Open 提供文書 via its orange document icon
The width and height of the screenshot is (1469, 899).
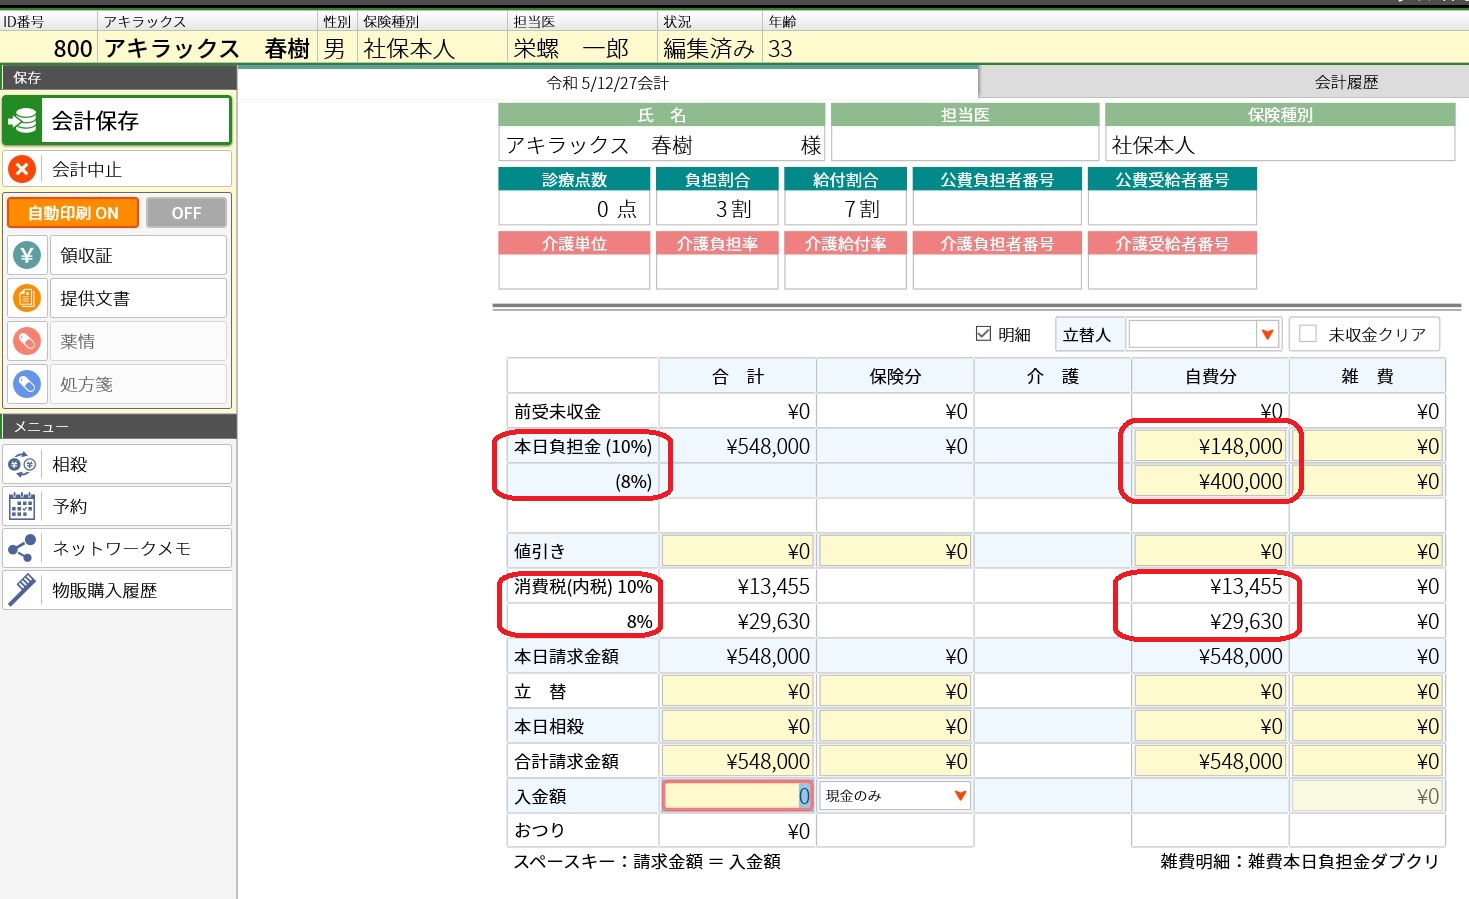27,298
